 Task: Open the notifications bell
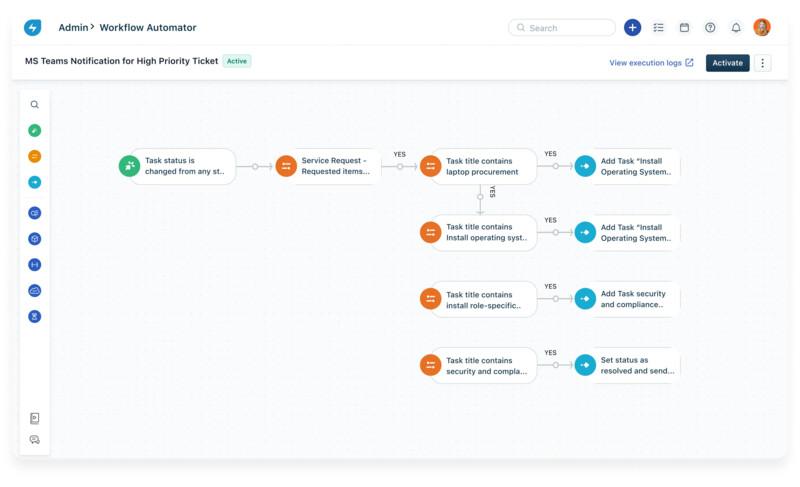click(736, 28)
